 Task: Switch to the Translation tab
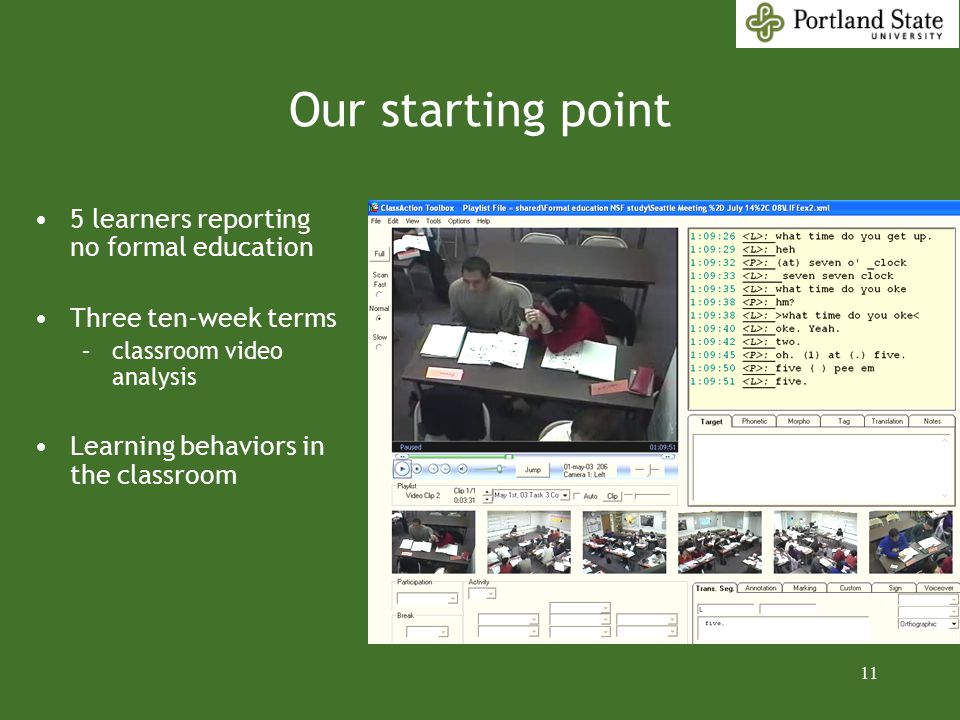pos(887,421)
